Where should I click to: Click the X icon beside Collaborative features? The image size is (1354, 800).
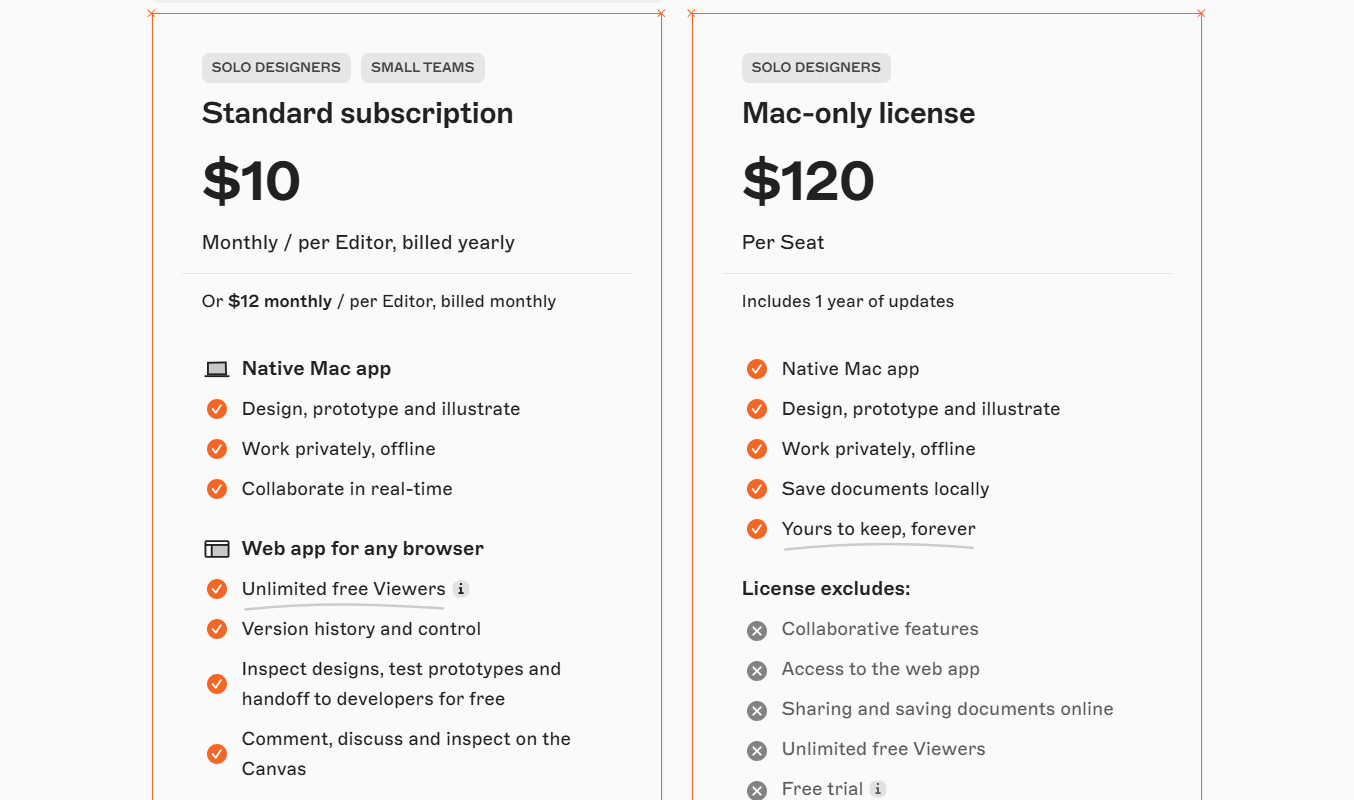click(757, 630)
